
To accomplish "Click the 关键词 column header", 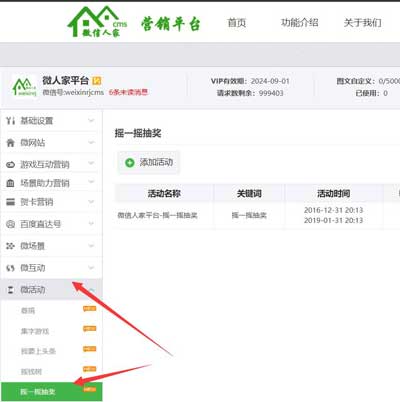I will [x=249, y=193].
